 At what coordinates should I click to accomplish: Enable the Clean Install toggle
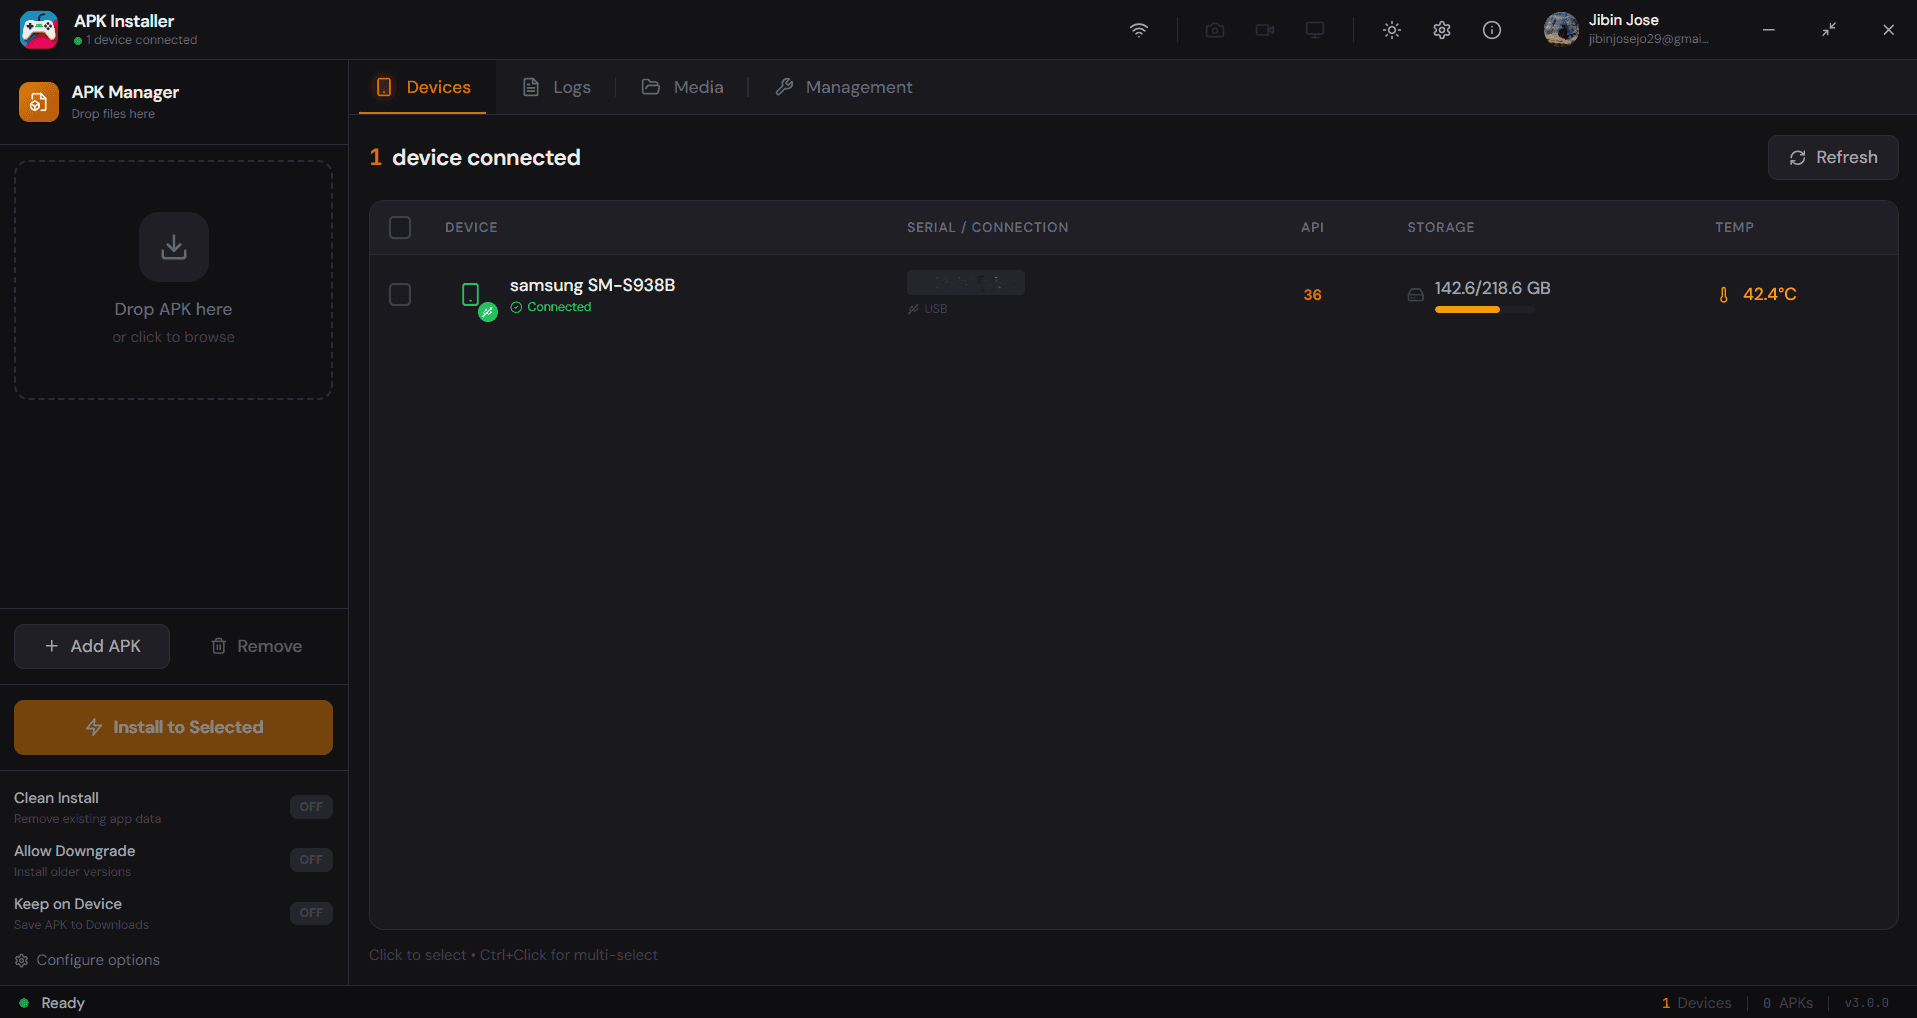point(311,806)
